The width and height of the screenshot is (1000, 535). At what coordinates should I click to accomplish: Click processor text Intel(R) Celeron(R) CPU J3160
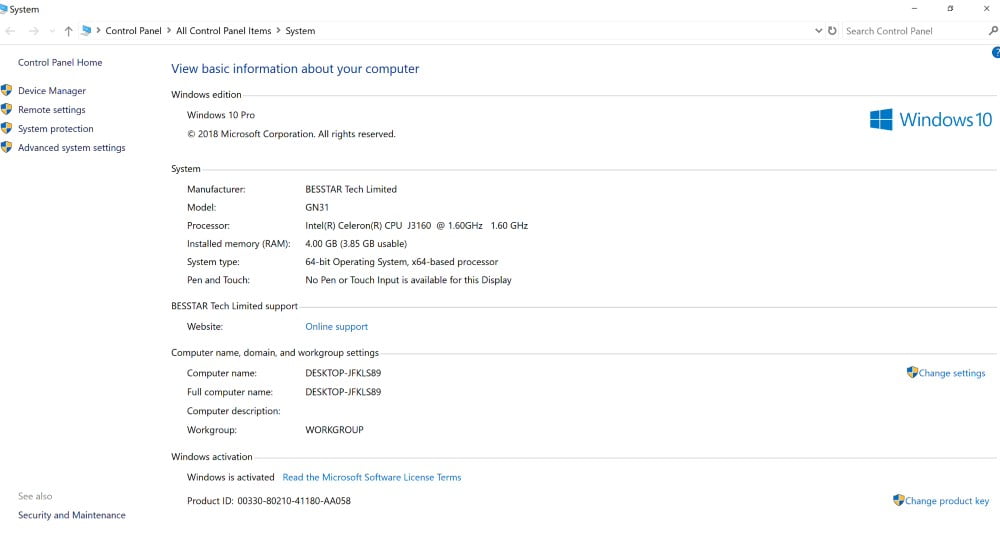coord(368,226)
